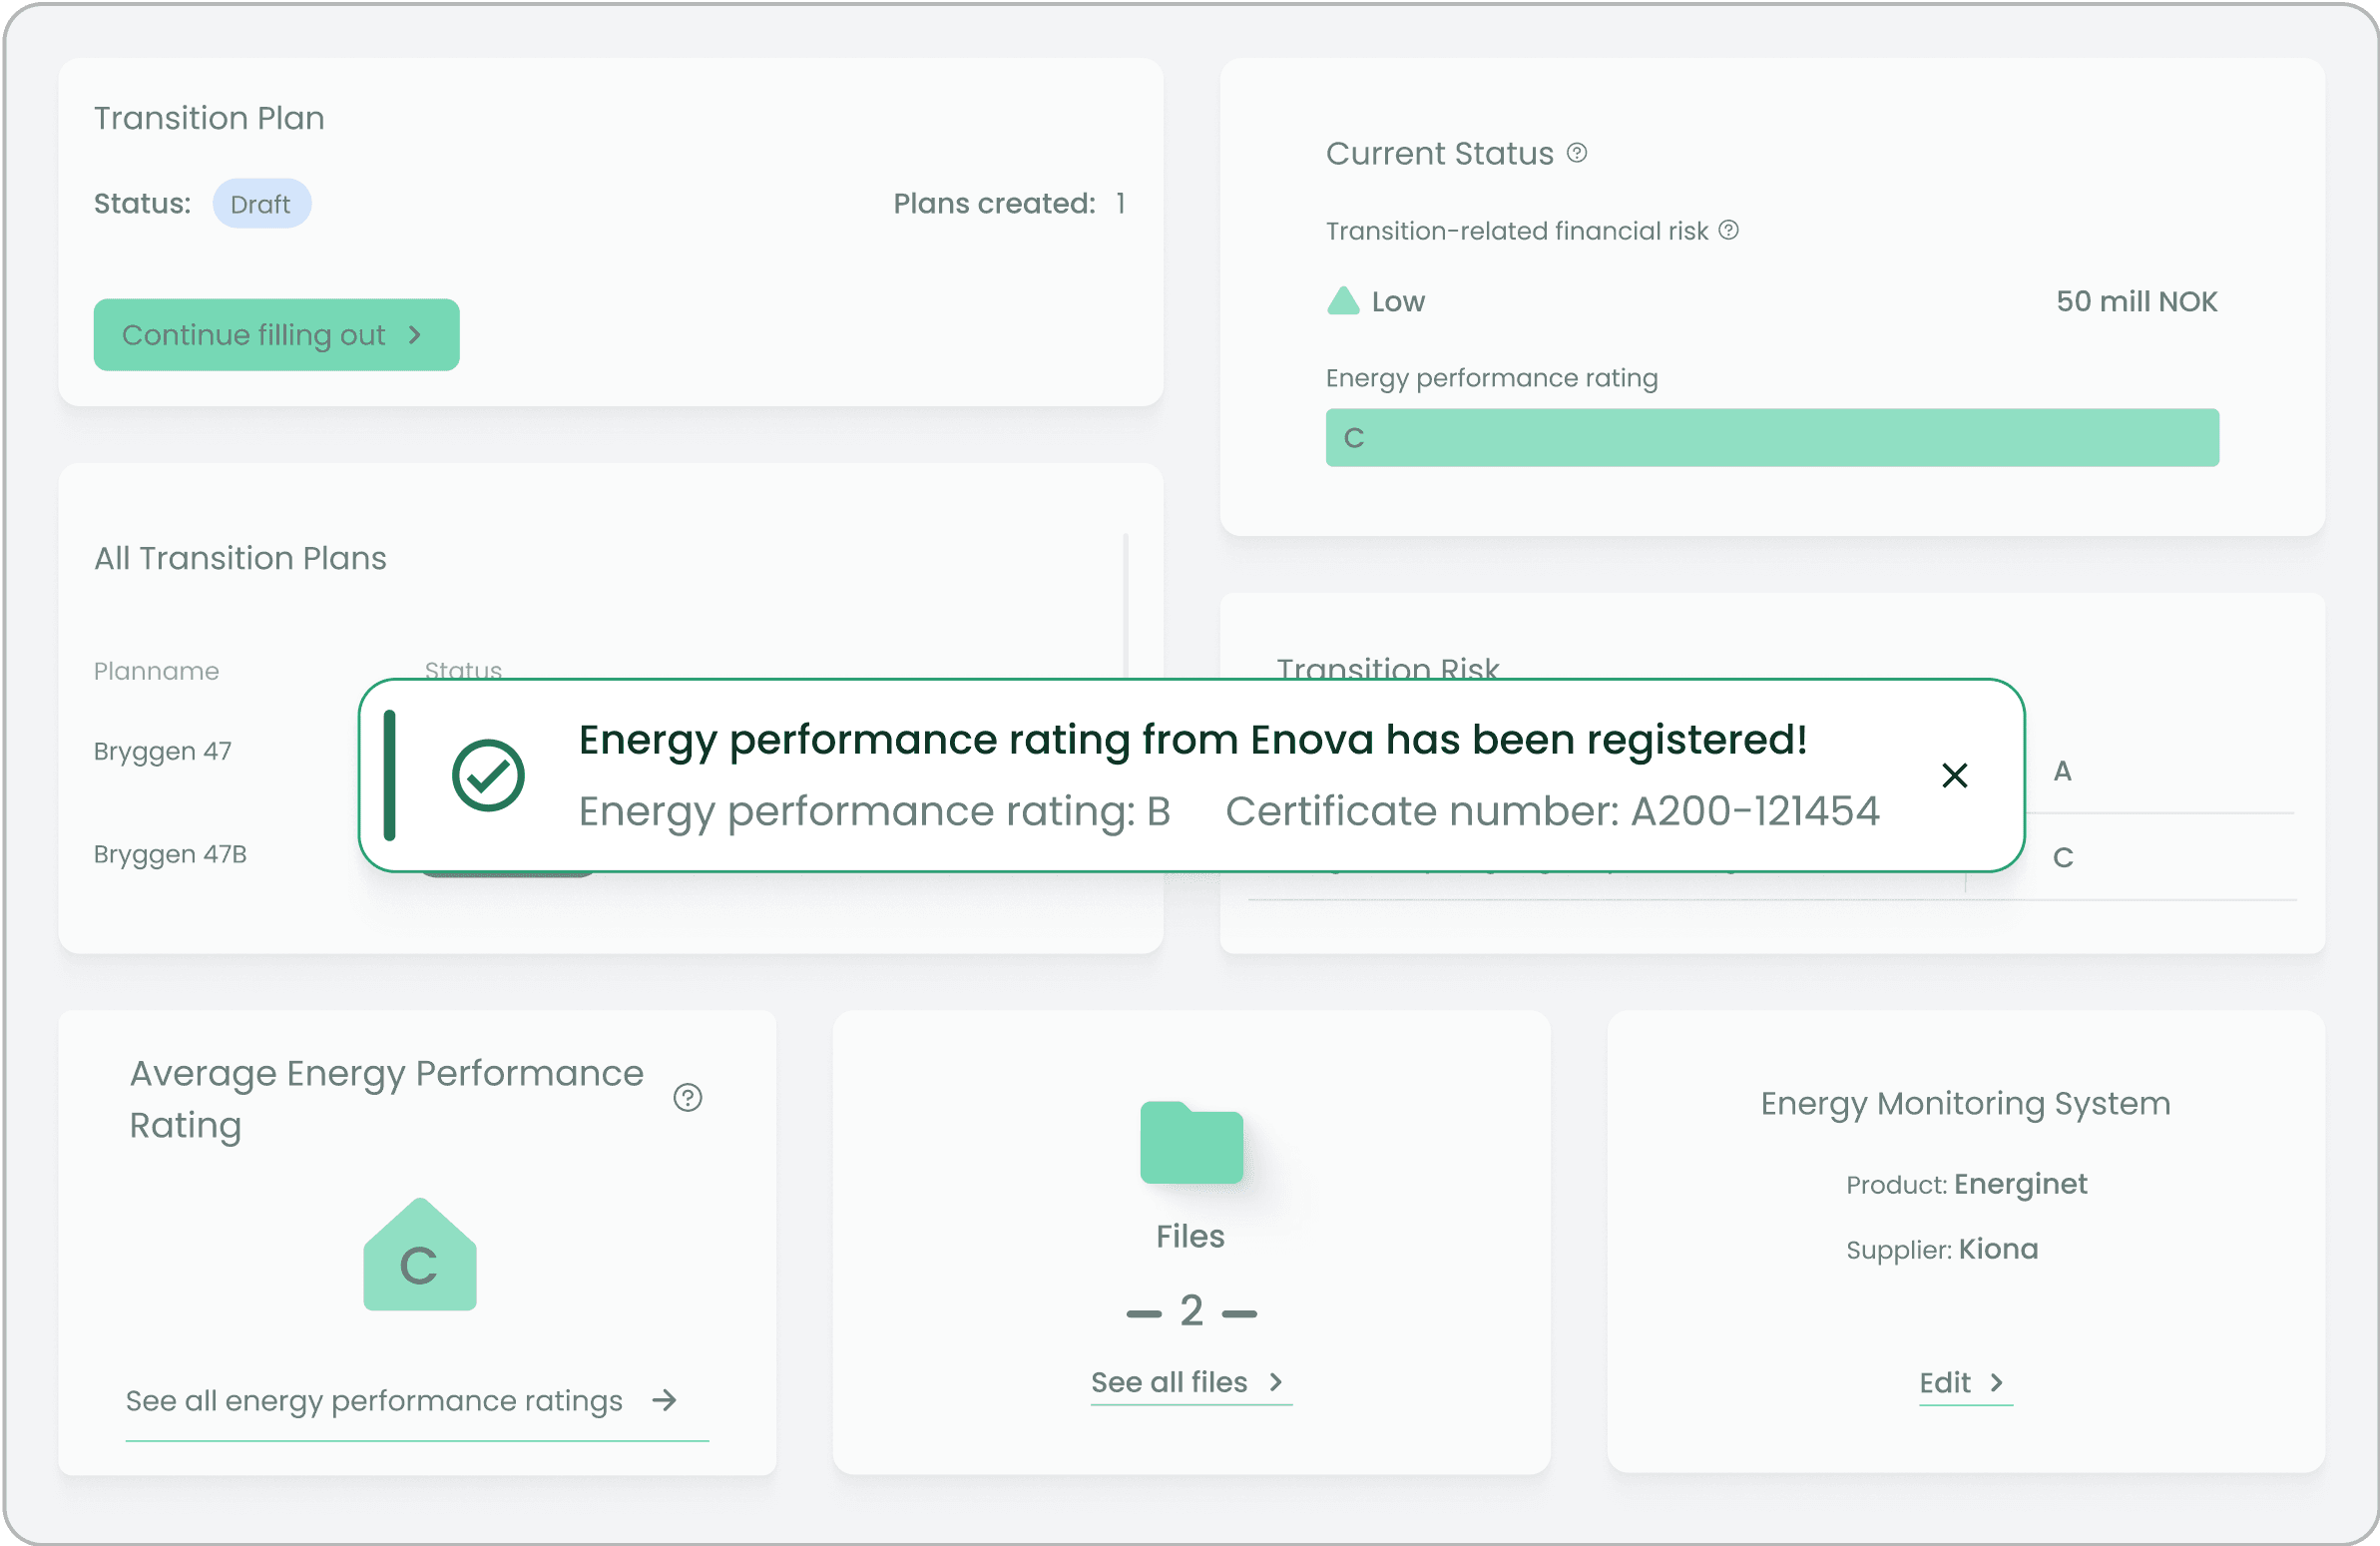
Task: Dismiss the Enova notification with X
Action: [x=1954, y=775]
